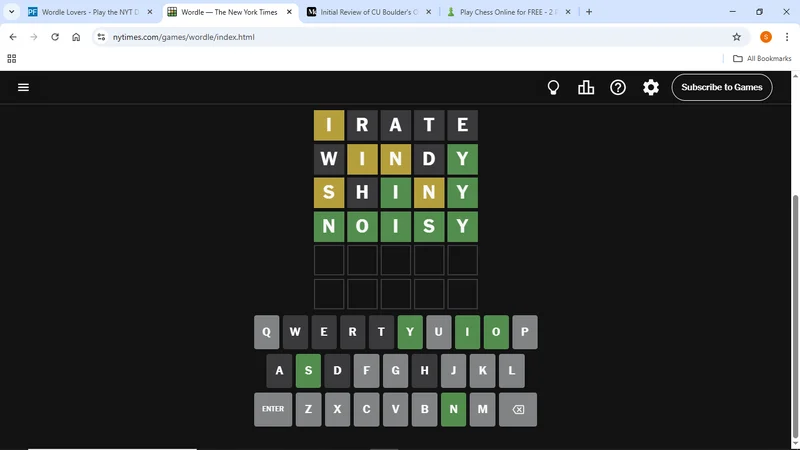
Task: Switch to Initial Review of CU Boulder tab
Action: (x=368, y=12)
